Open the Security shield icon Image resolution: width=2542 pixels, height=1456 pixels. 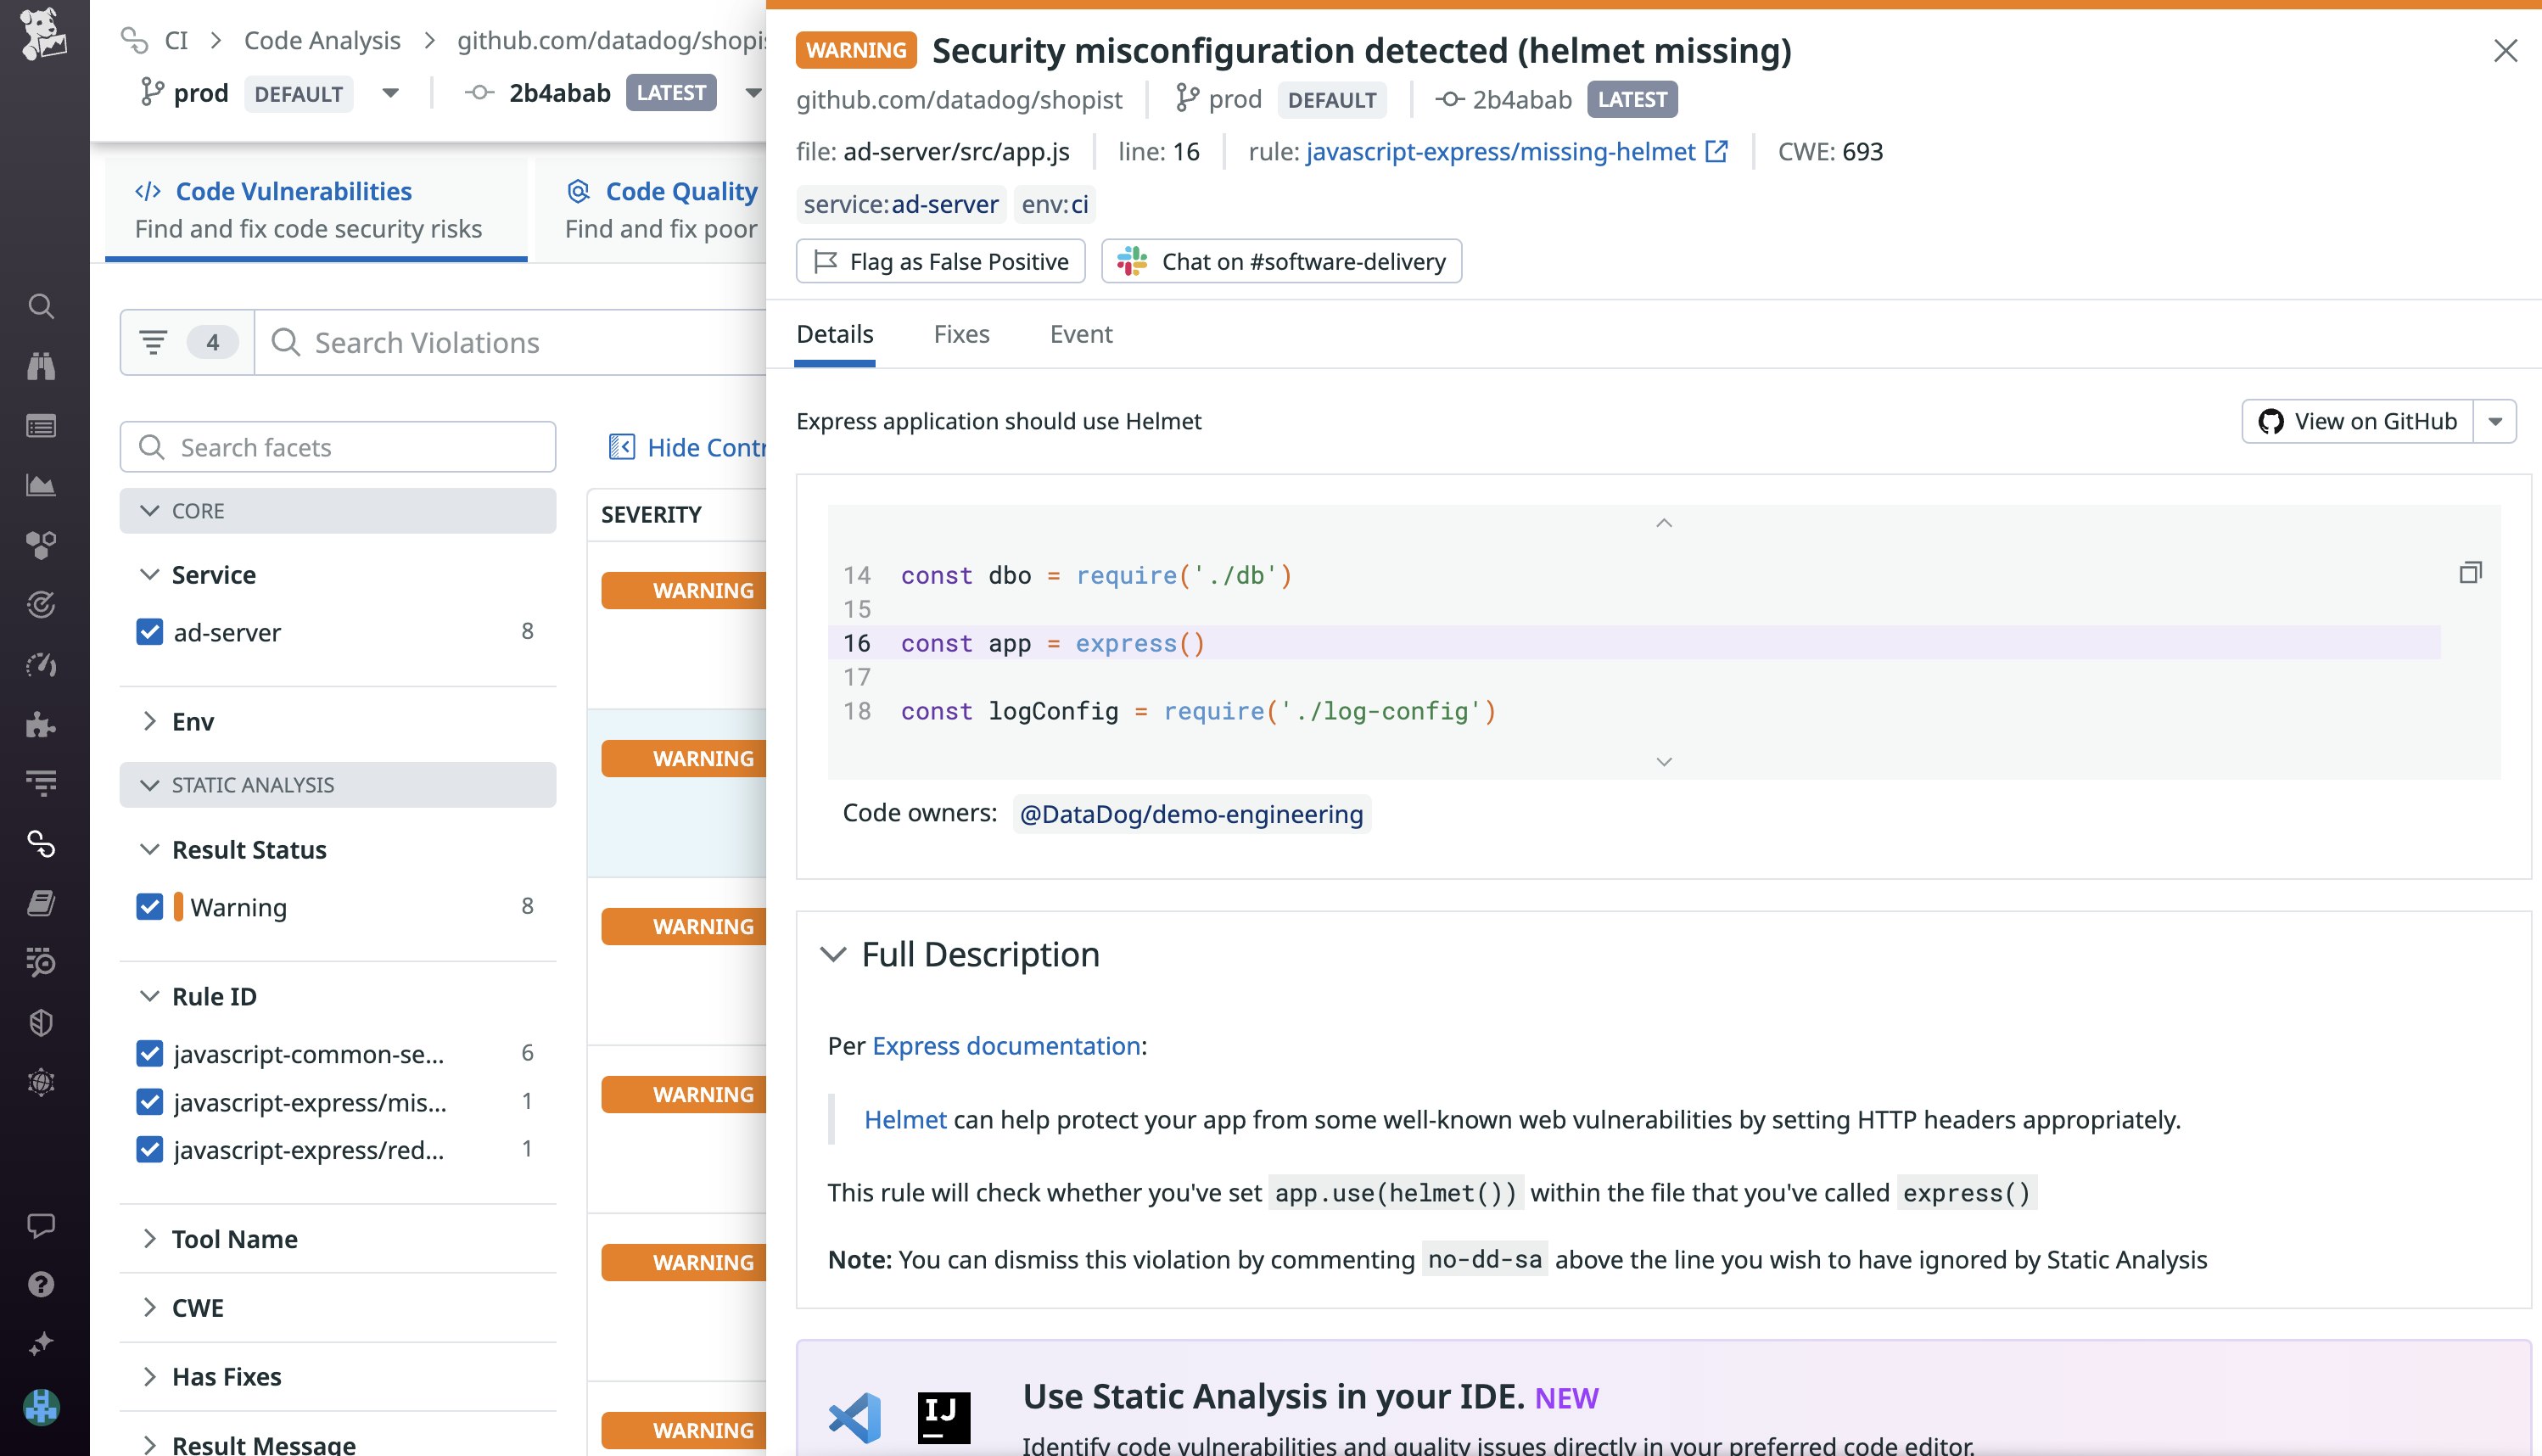41,1022
